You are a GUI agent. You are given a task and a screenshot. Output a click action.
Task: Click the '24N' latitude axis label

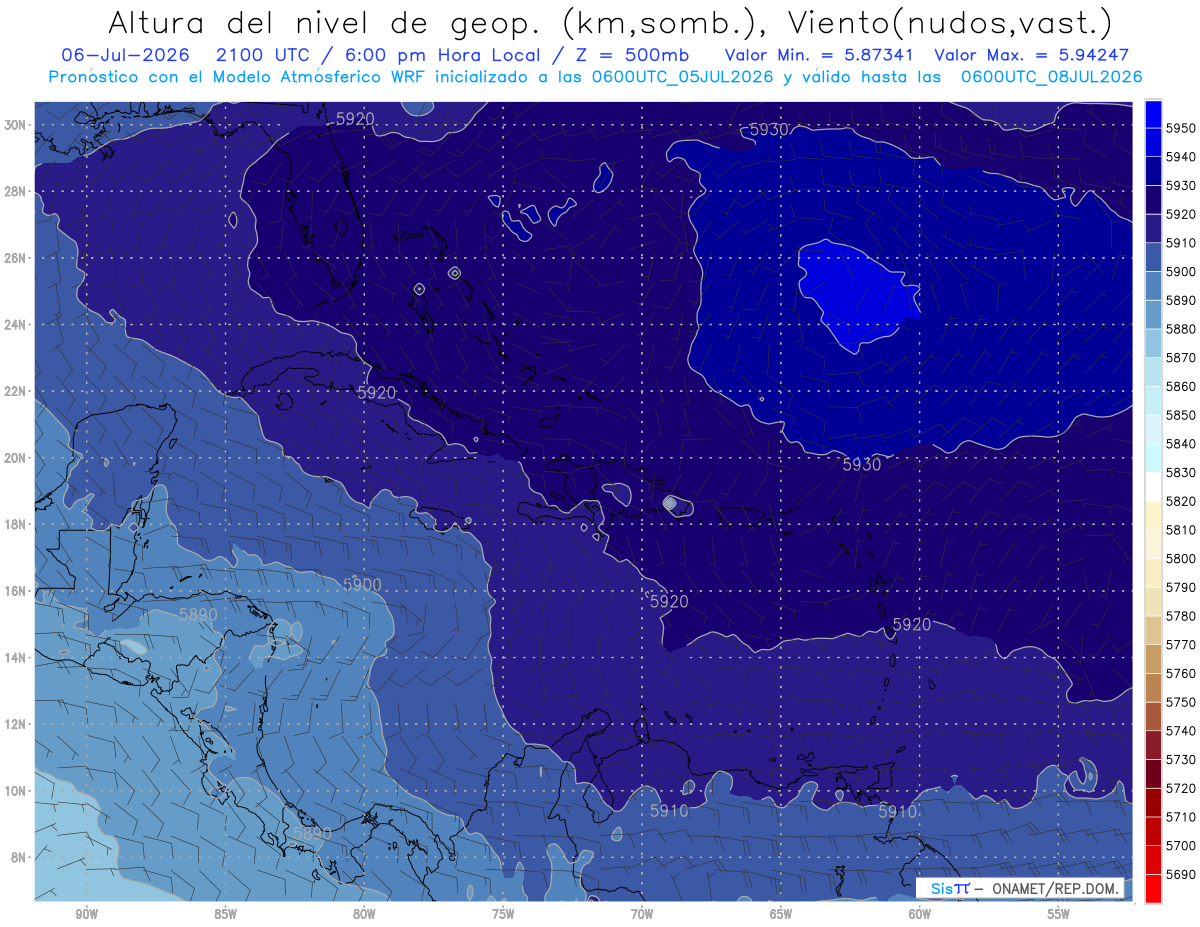[16, 324]
